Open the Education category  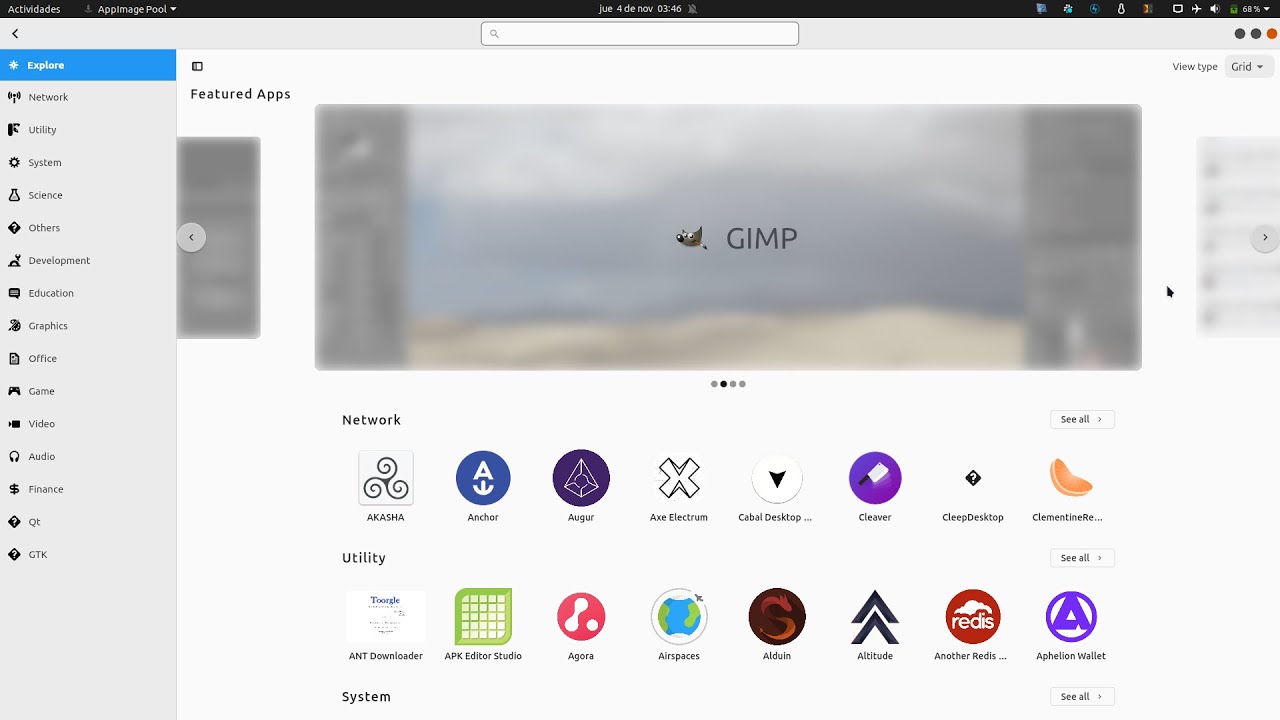point(88,293)
